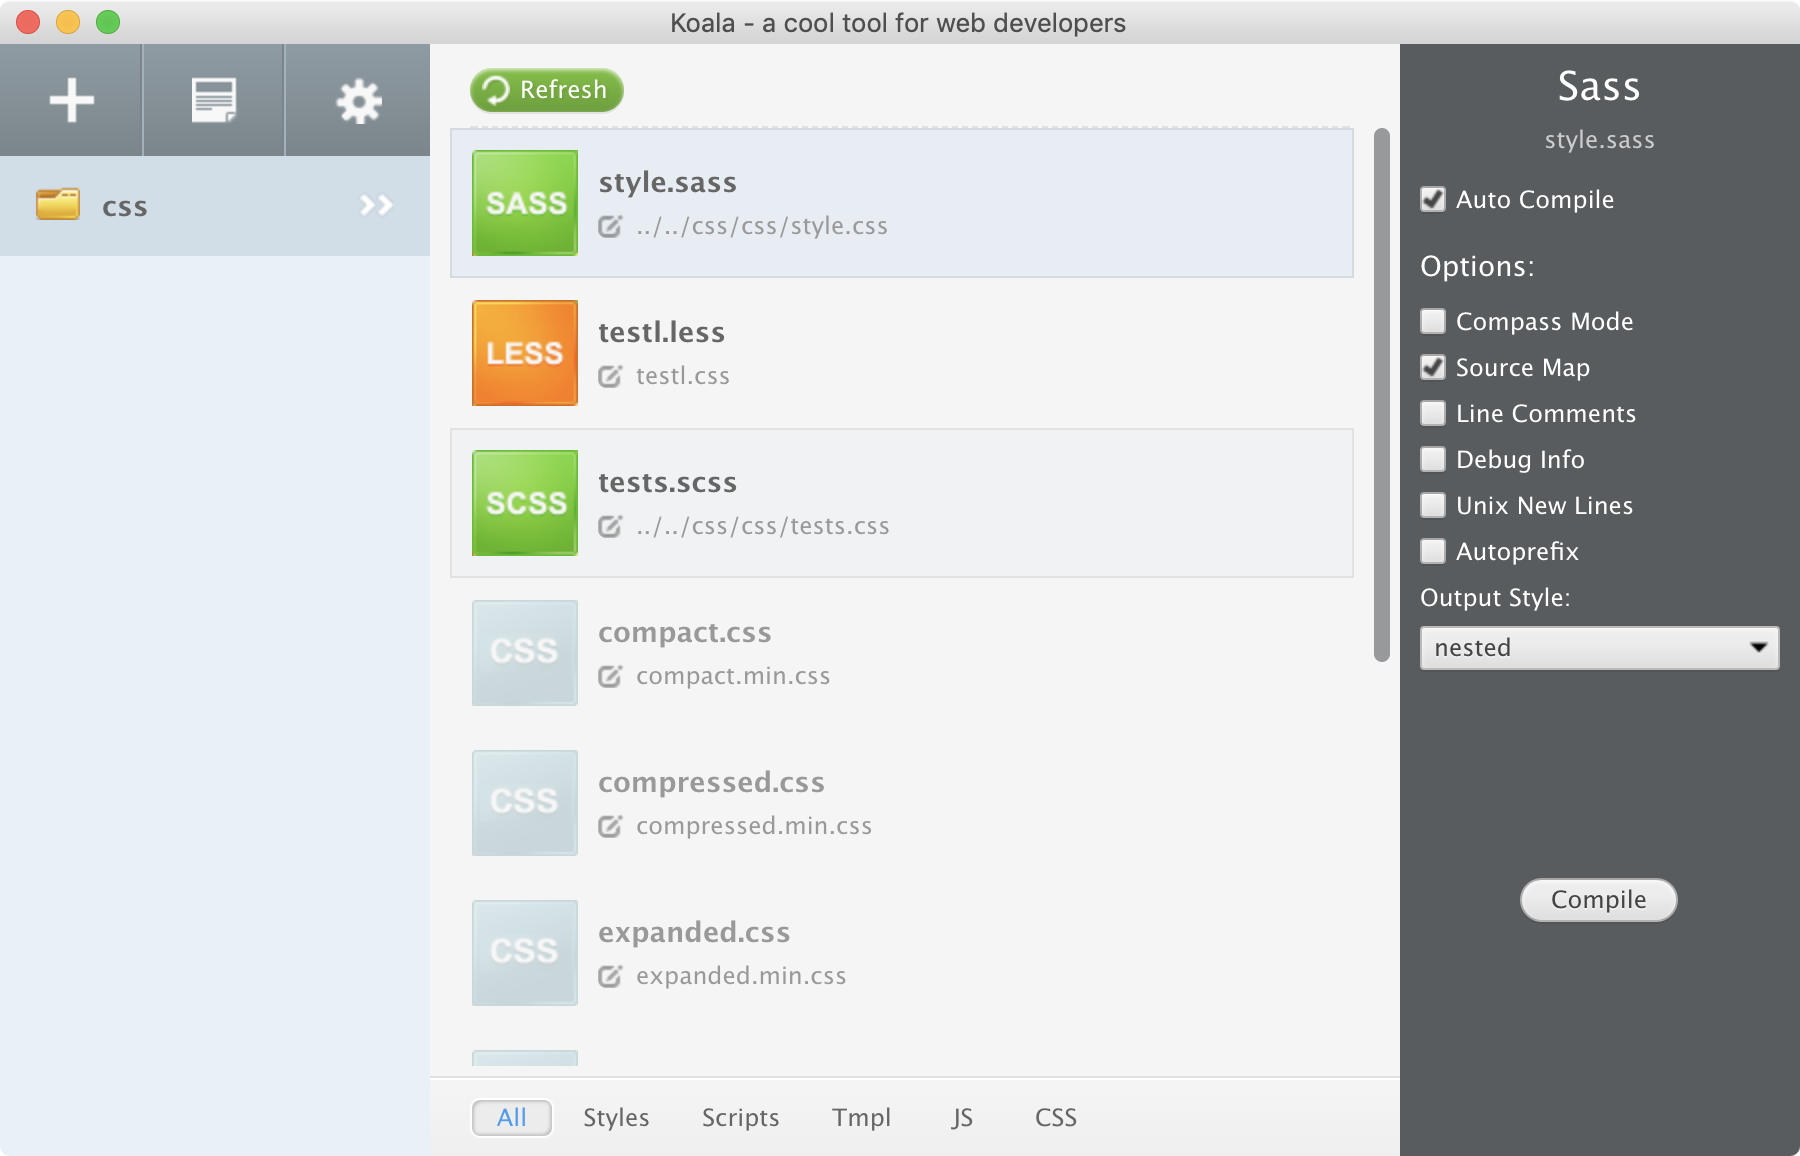This screenshot has width=1800, height=1156.
Task: Select the css project folder icon
Action: [x=58, y=204]
